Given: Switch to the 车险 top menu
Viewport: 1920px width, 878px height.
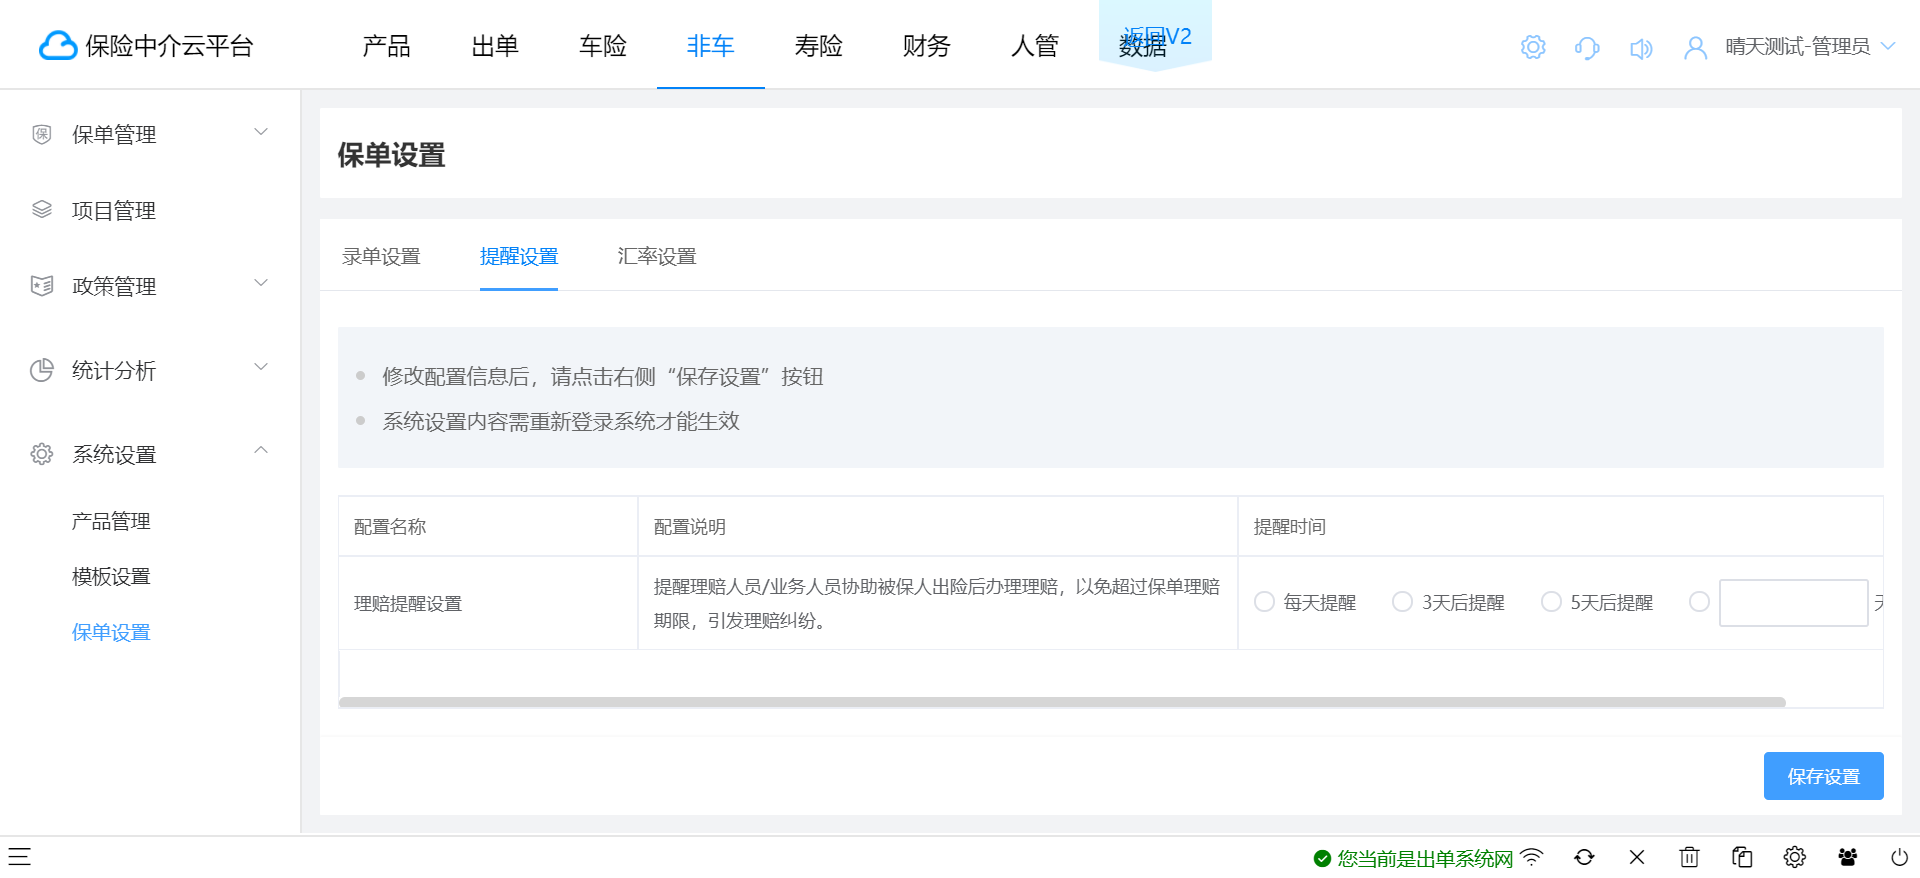Looking at the screenshot, I should point(603,46).
